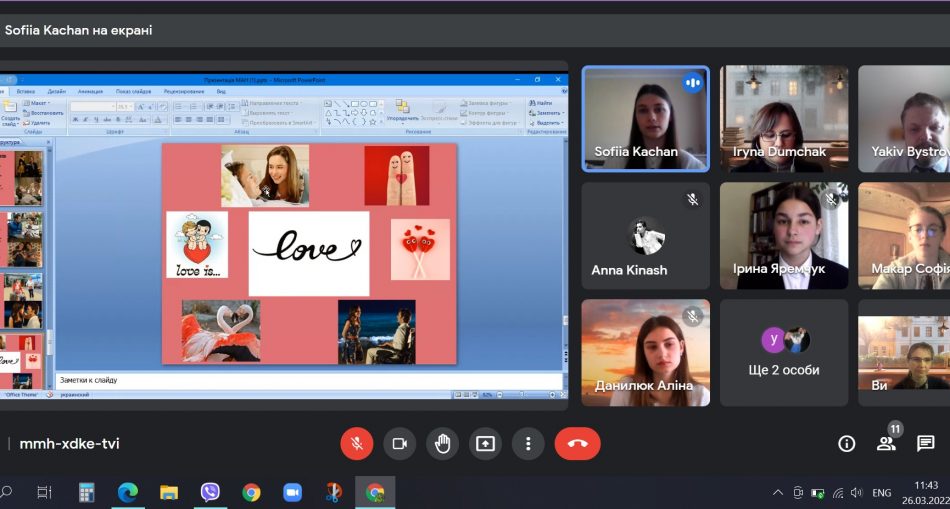The image size is (950, 509).
Task: Open the meeting details info icon
Action: point(846,443)
